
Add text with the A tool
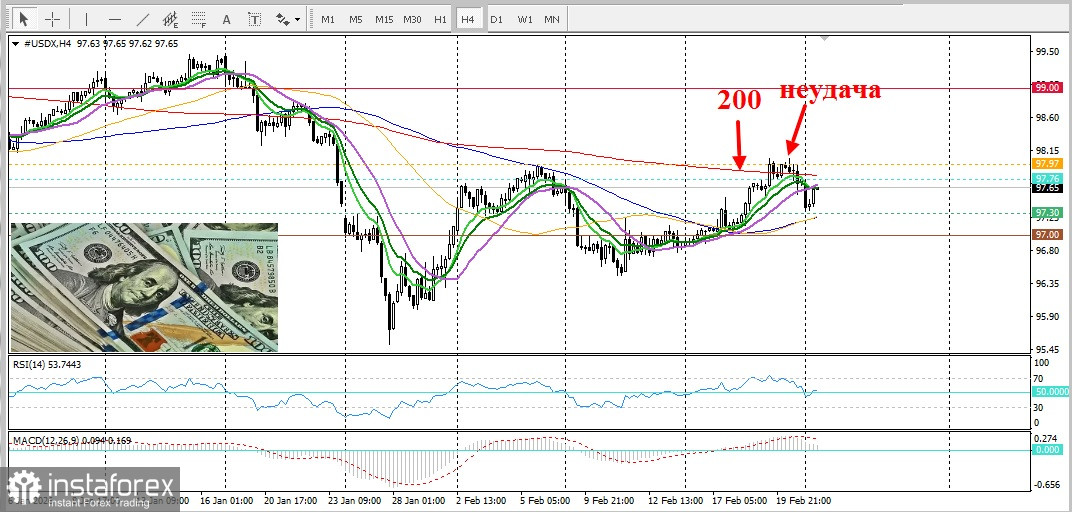click(x=227, y=20)
